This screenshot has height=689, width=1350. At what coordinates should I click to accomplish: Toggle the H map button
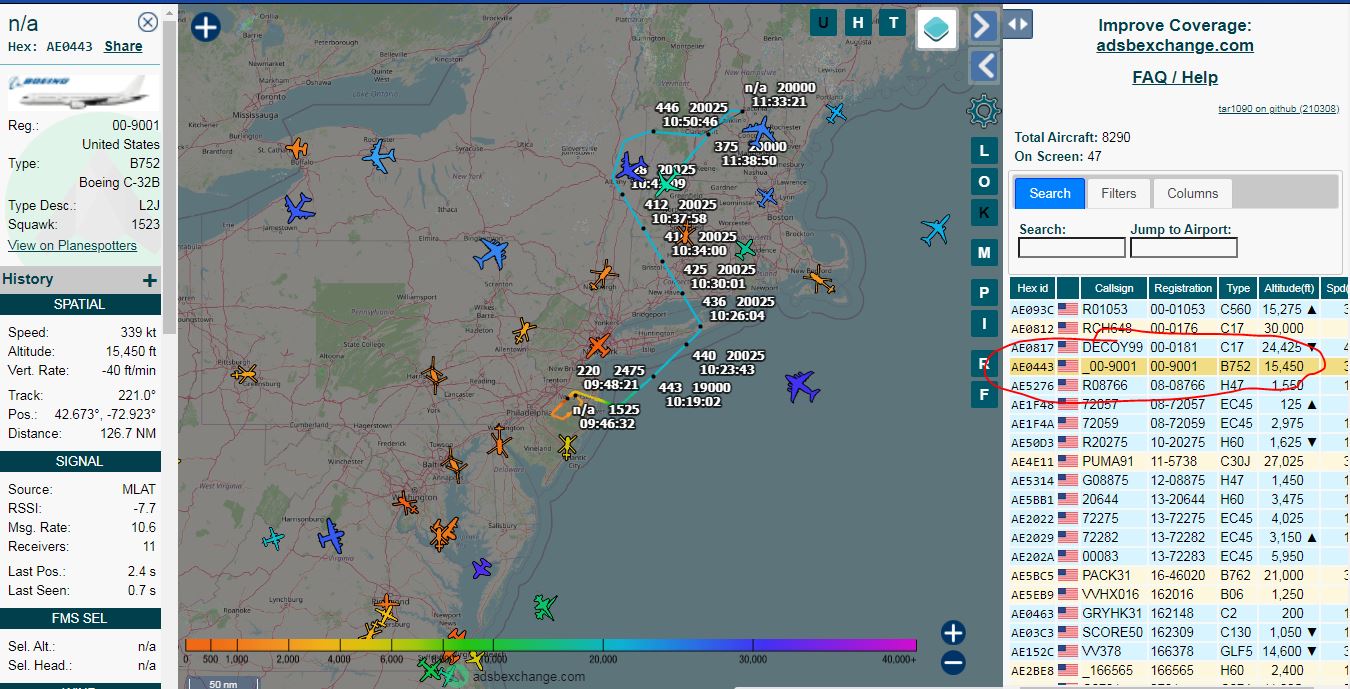858,23
